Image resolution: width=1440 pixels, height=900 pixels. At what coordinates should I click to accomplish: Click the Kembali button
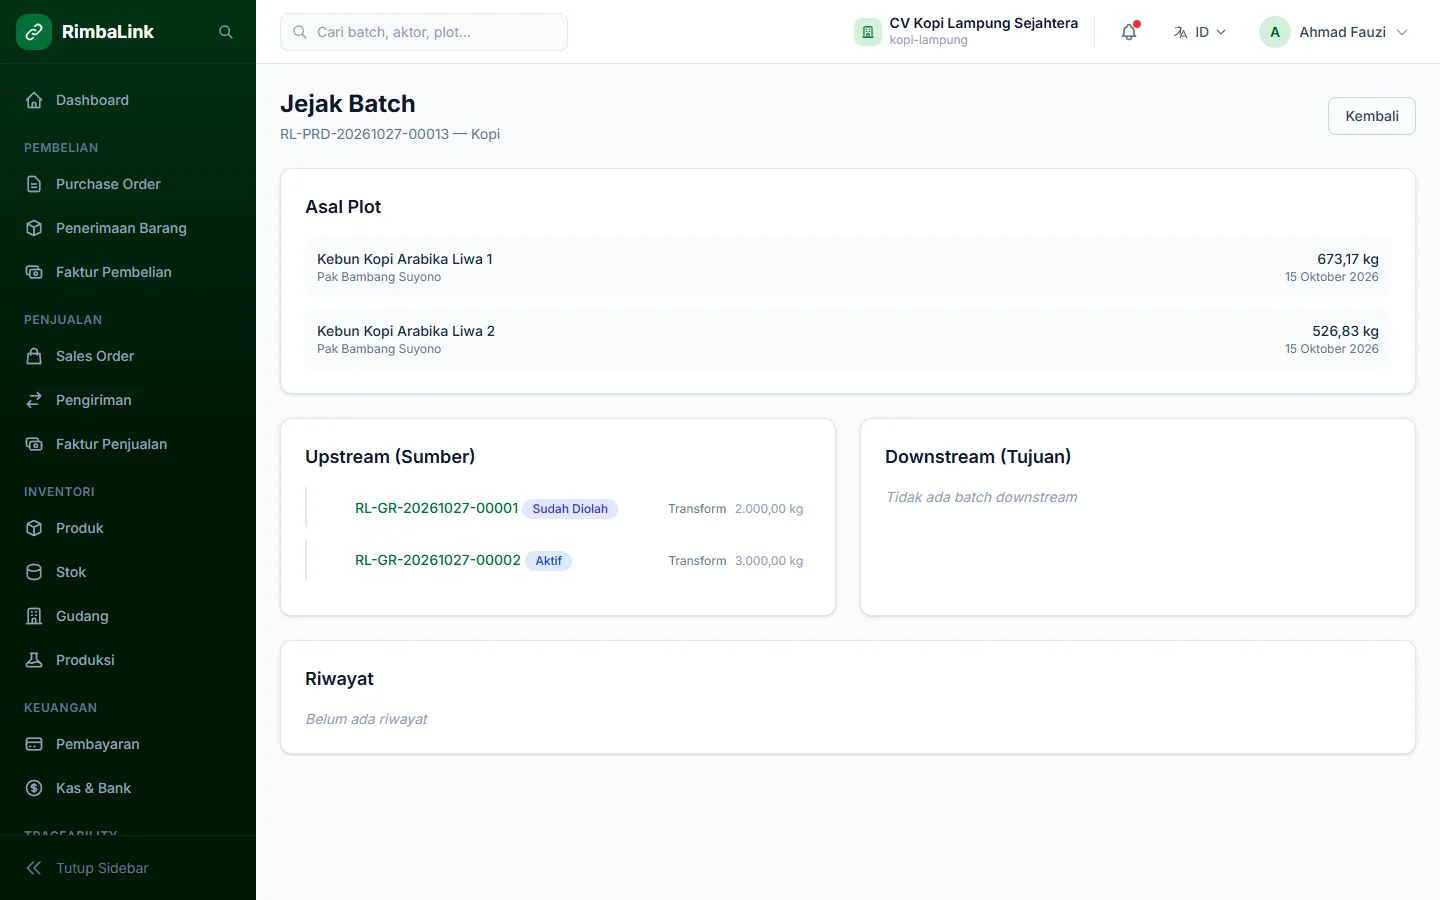point(1372,116)
